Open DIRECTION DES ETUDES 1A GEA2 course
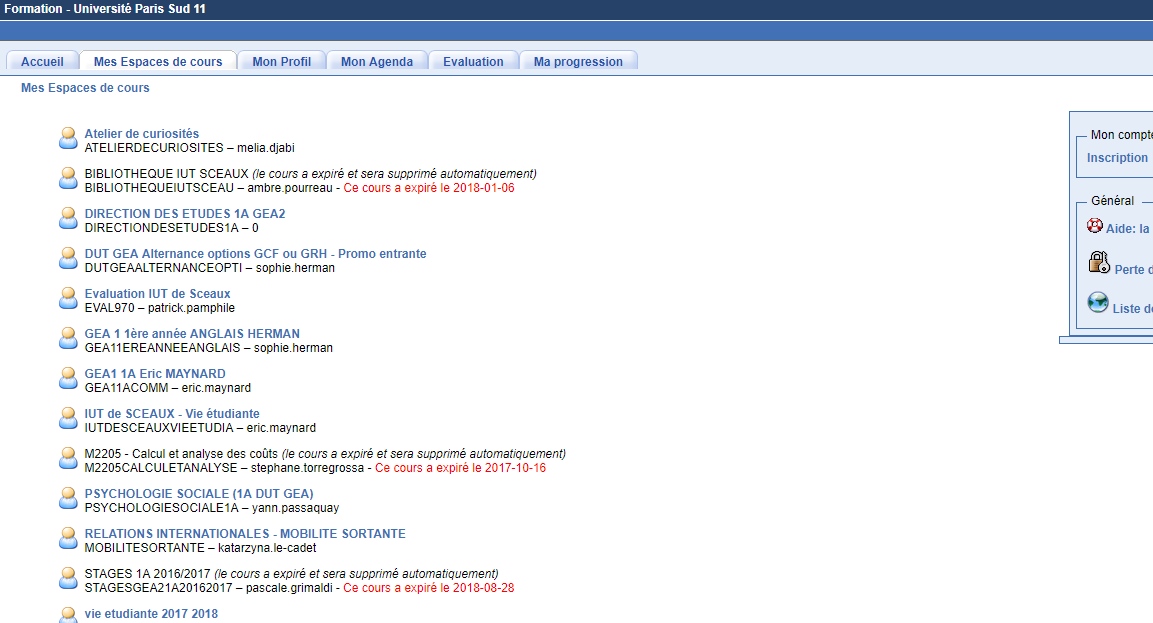1153x623 pixels. tap(185, 214)
